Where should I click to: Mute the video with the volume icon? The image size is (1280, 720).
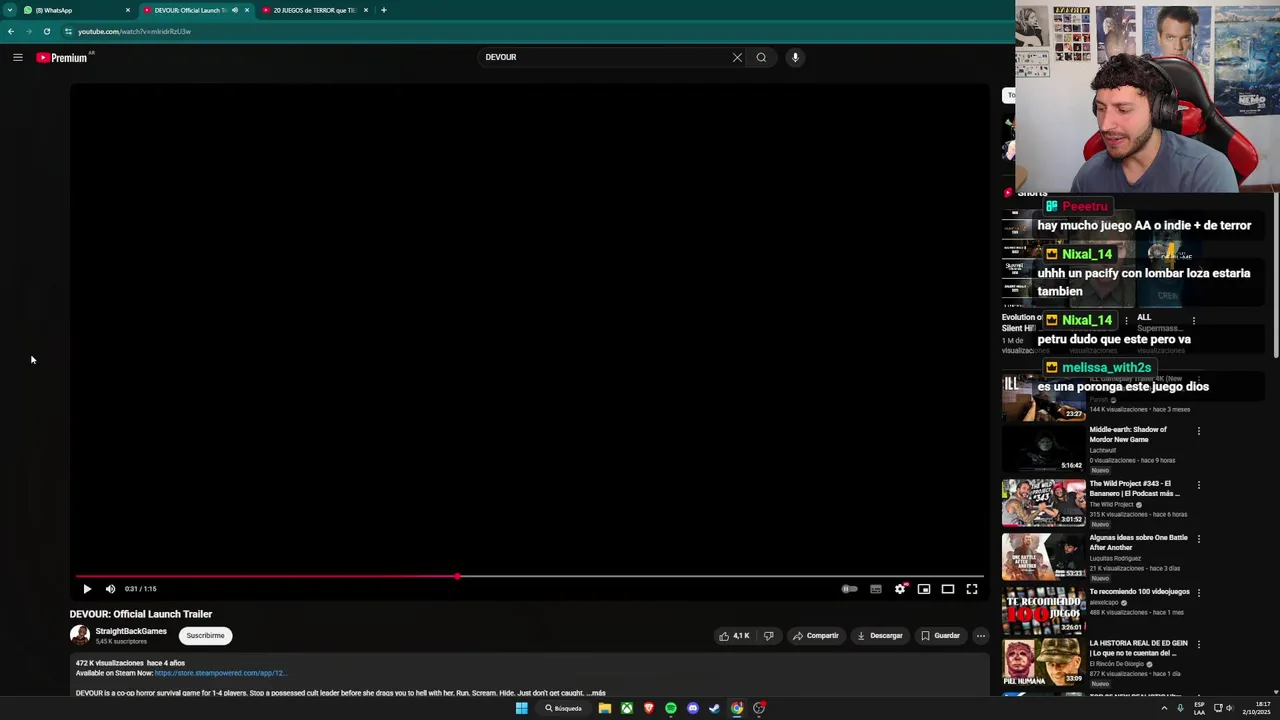[110, 589]
